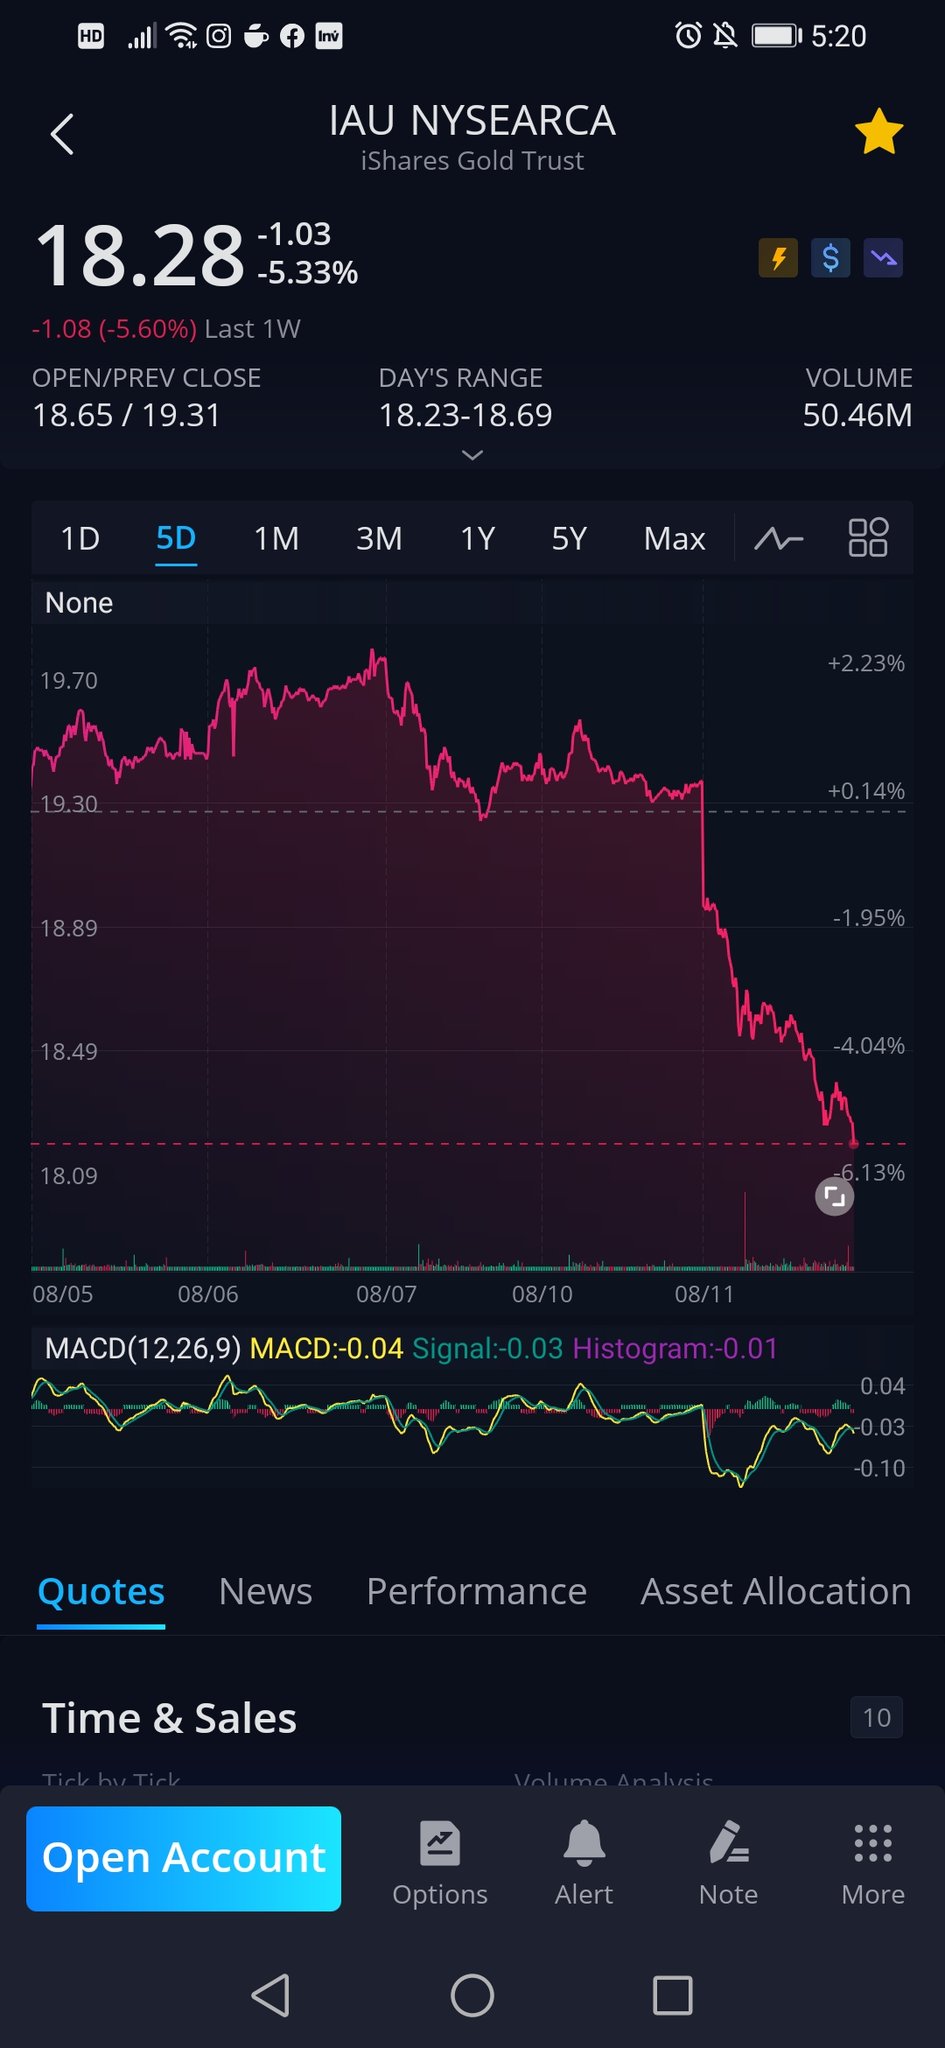This screenshot has height=2048, width=945.
Task: Tap the Wi-Fi status icon
Action: pos(182,36)
